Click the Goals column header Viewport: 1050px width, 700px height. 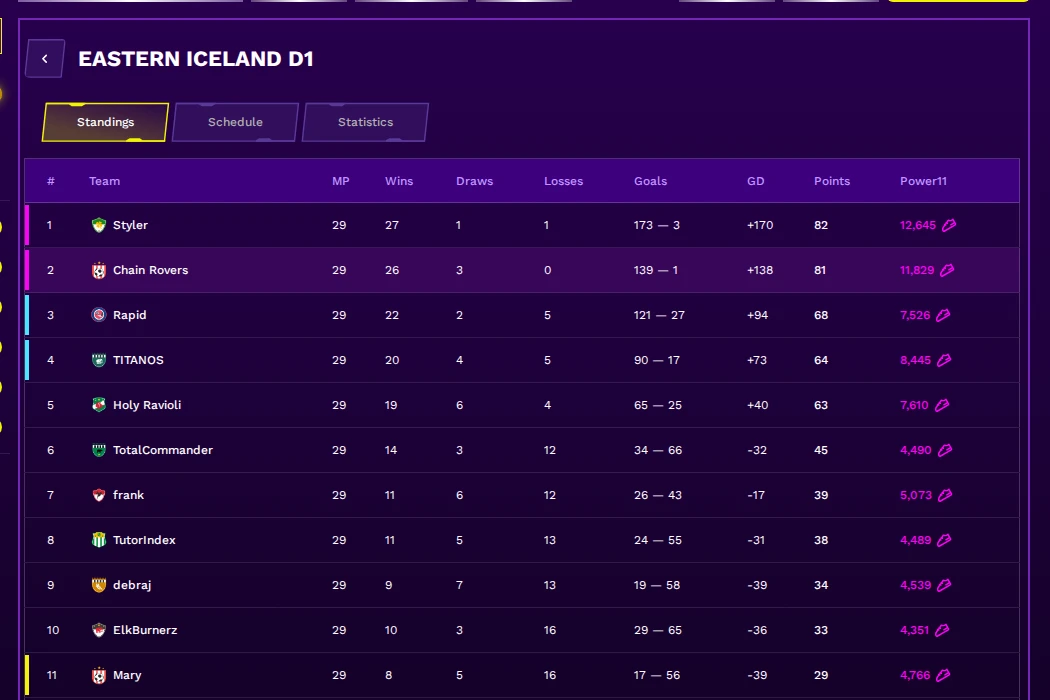[650, 181]
